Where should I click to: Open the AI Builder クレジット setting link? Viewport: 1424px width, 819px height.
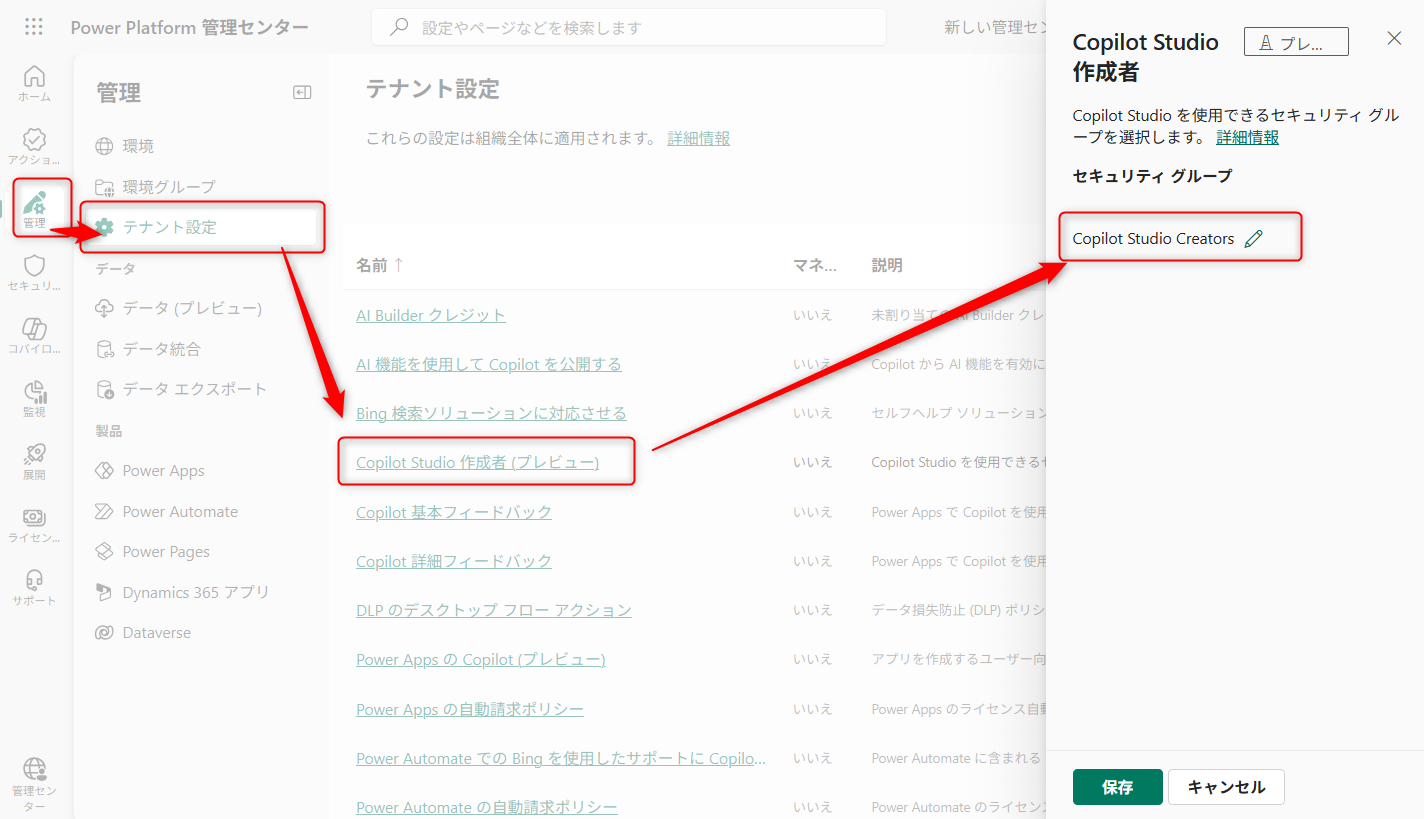pyautogui.click(x=430, y=315)
